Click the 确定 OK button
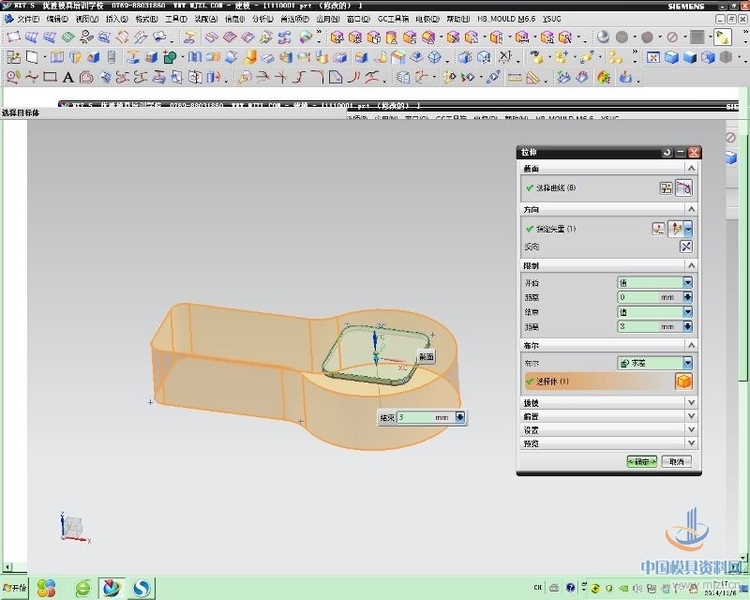The image size is (750, 600). (641, 461)
